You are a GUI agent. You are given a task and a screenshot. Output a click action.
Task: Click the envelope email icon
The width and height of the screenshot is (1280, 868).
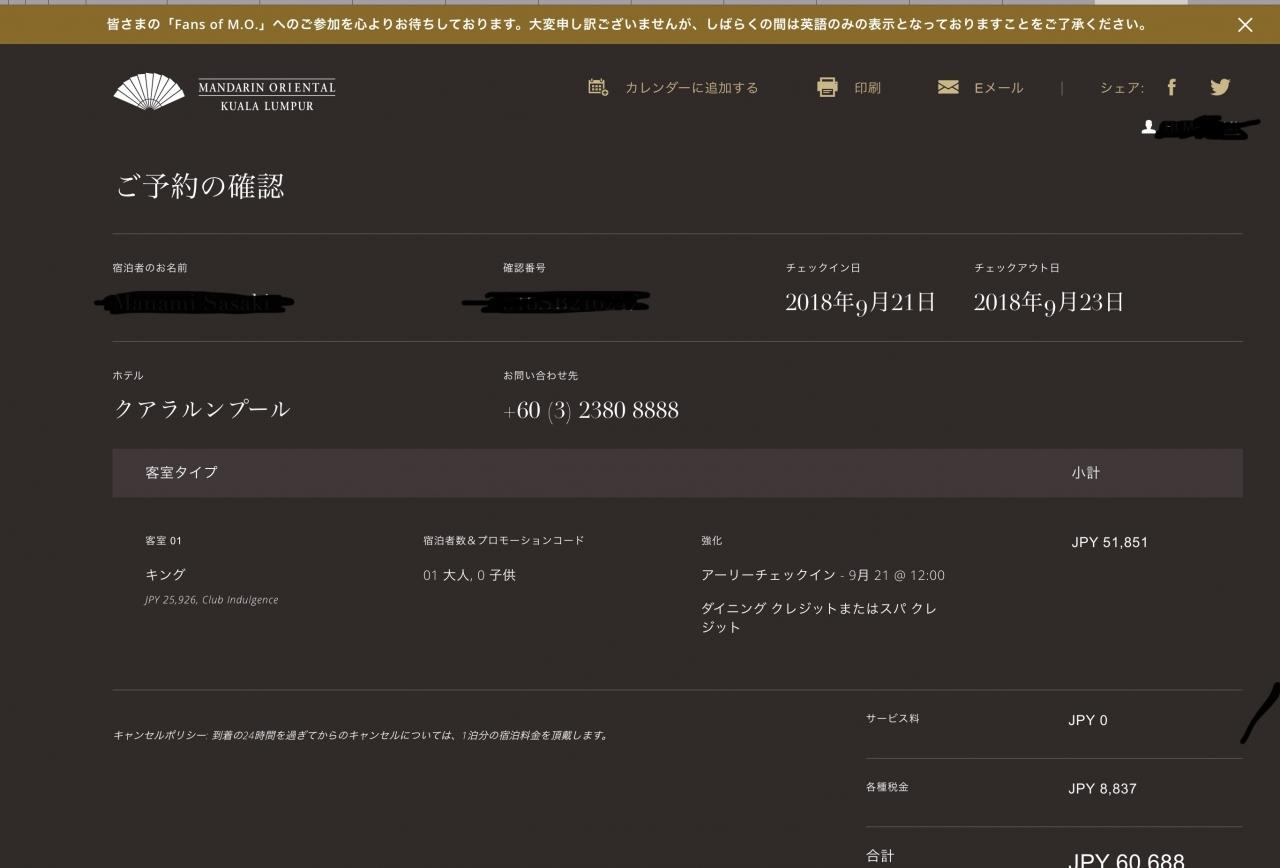click(x=948, y=87)
